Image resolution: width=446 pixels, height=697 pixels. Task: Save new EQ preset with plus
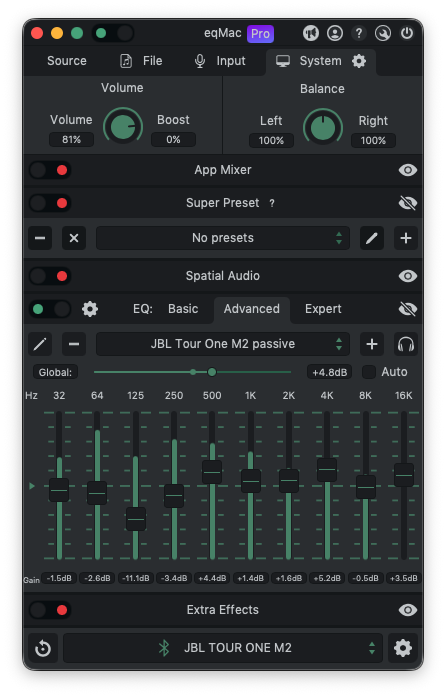click(372, 344)
